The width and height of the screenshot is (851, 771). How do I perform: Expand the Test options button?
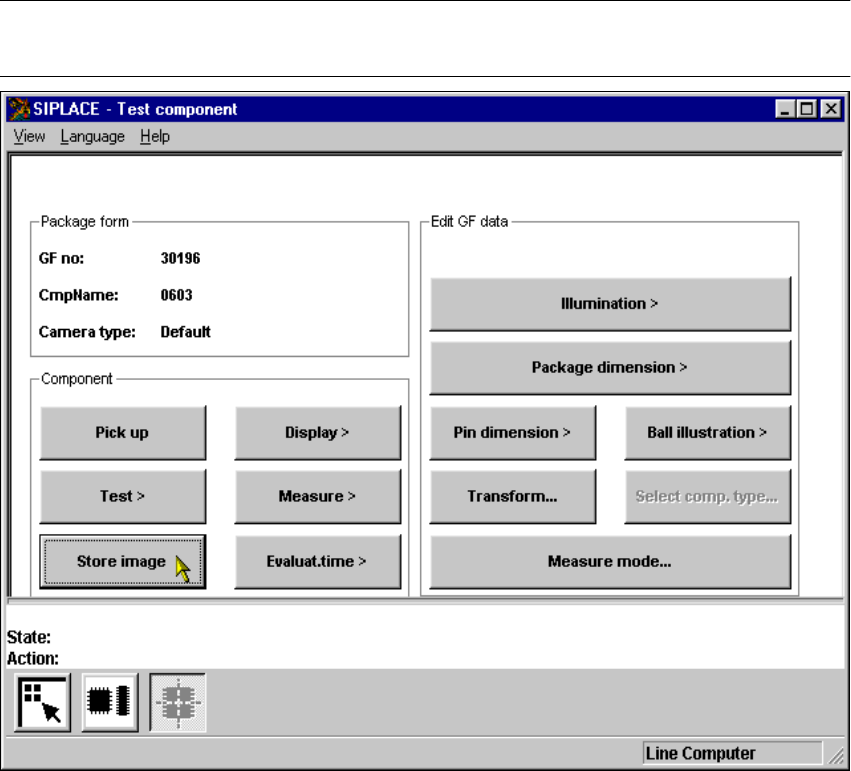point(122,497)
